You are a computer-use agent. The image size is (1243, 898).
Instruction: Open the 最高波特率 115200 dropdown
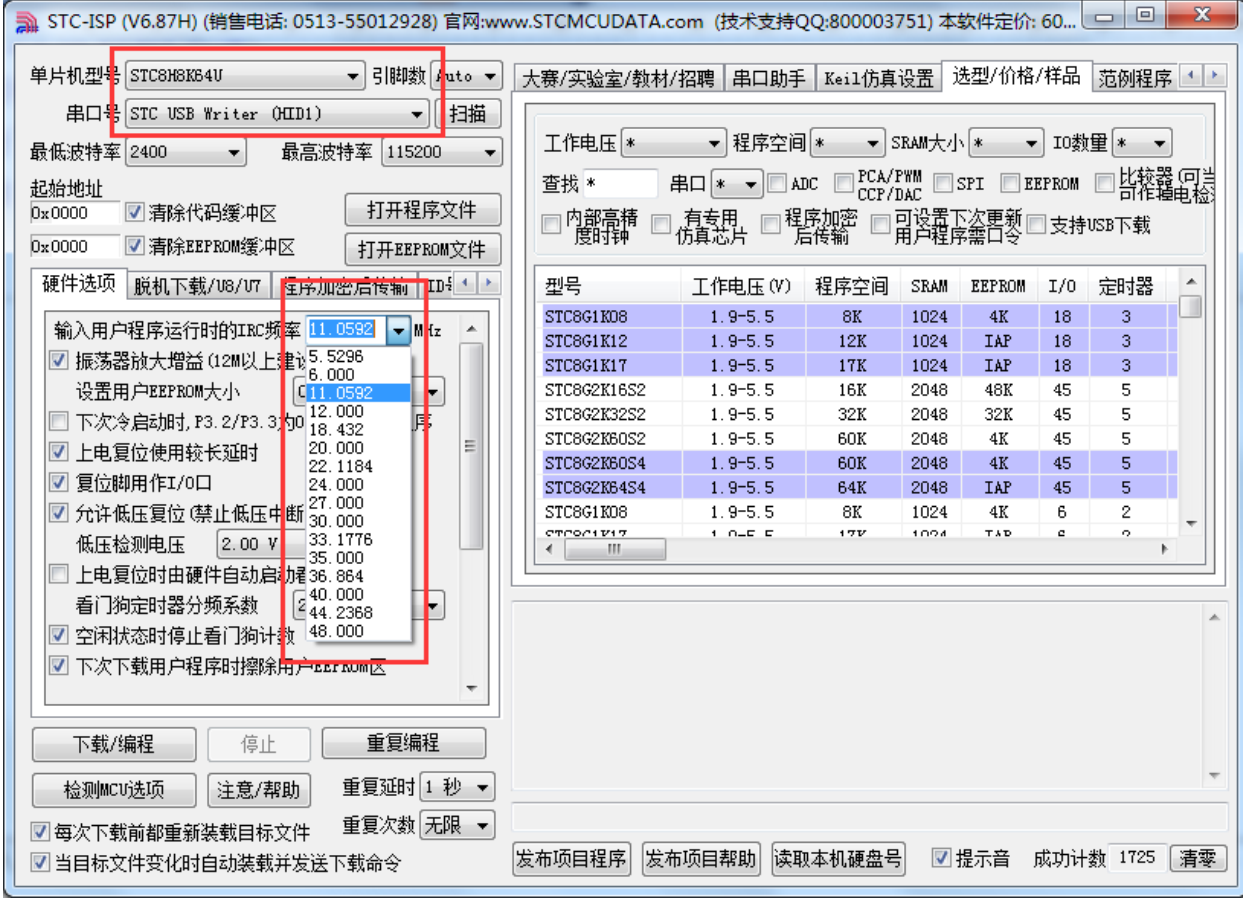click(441, 152)
